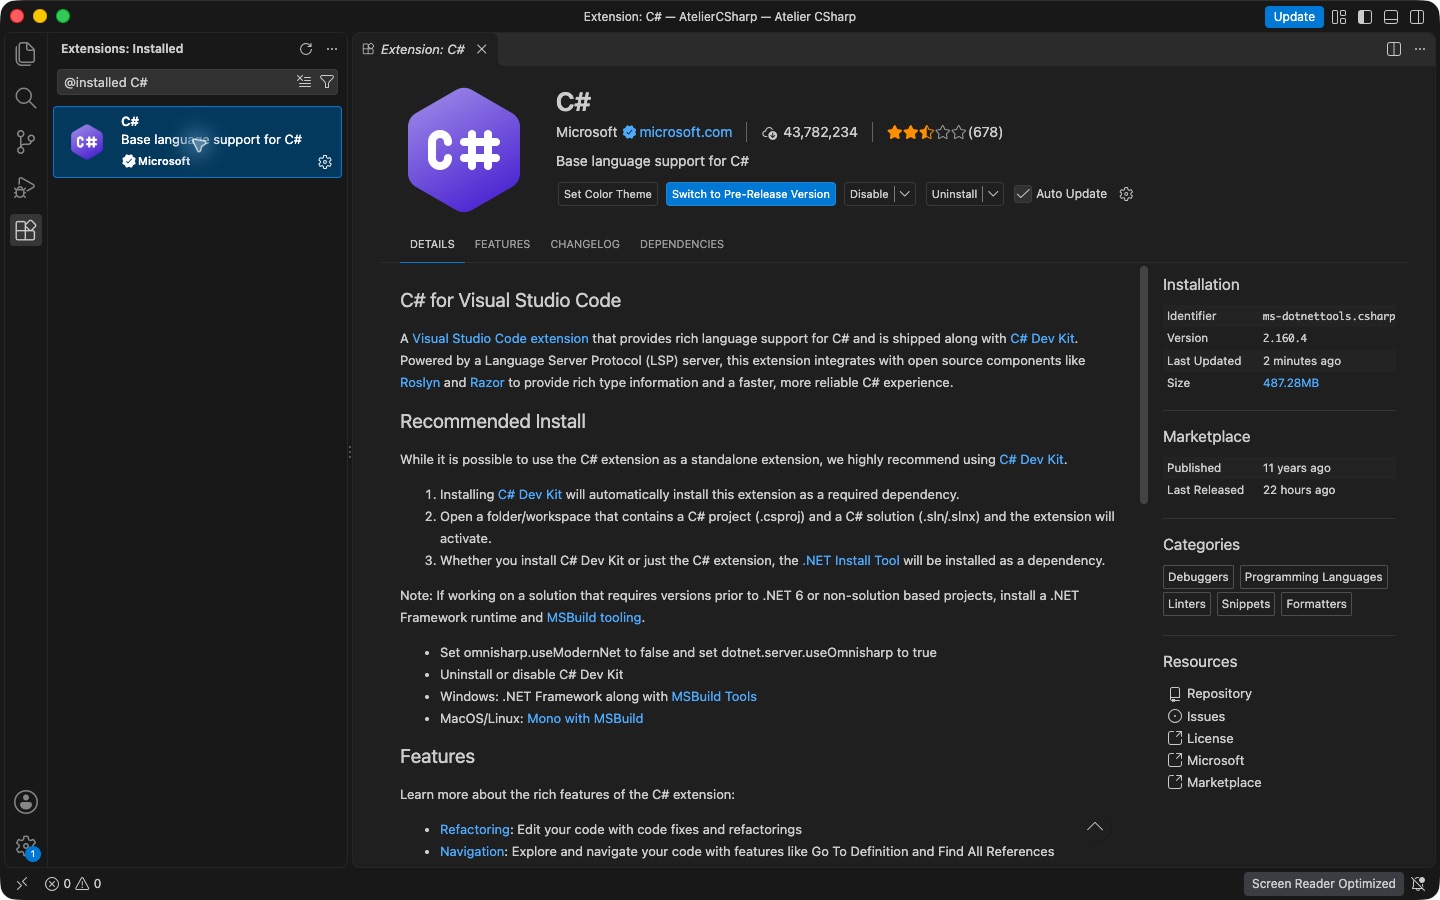1440x900 pixels.
Task: Click the extension details vertical scrollbar
Action: 1144,385
